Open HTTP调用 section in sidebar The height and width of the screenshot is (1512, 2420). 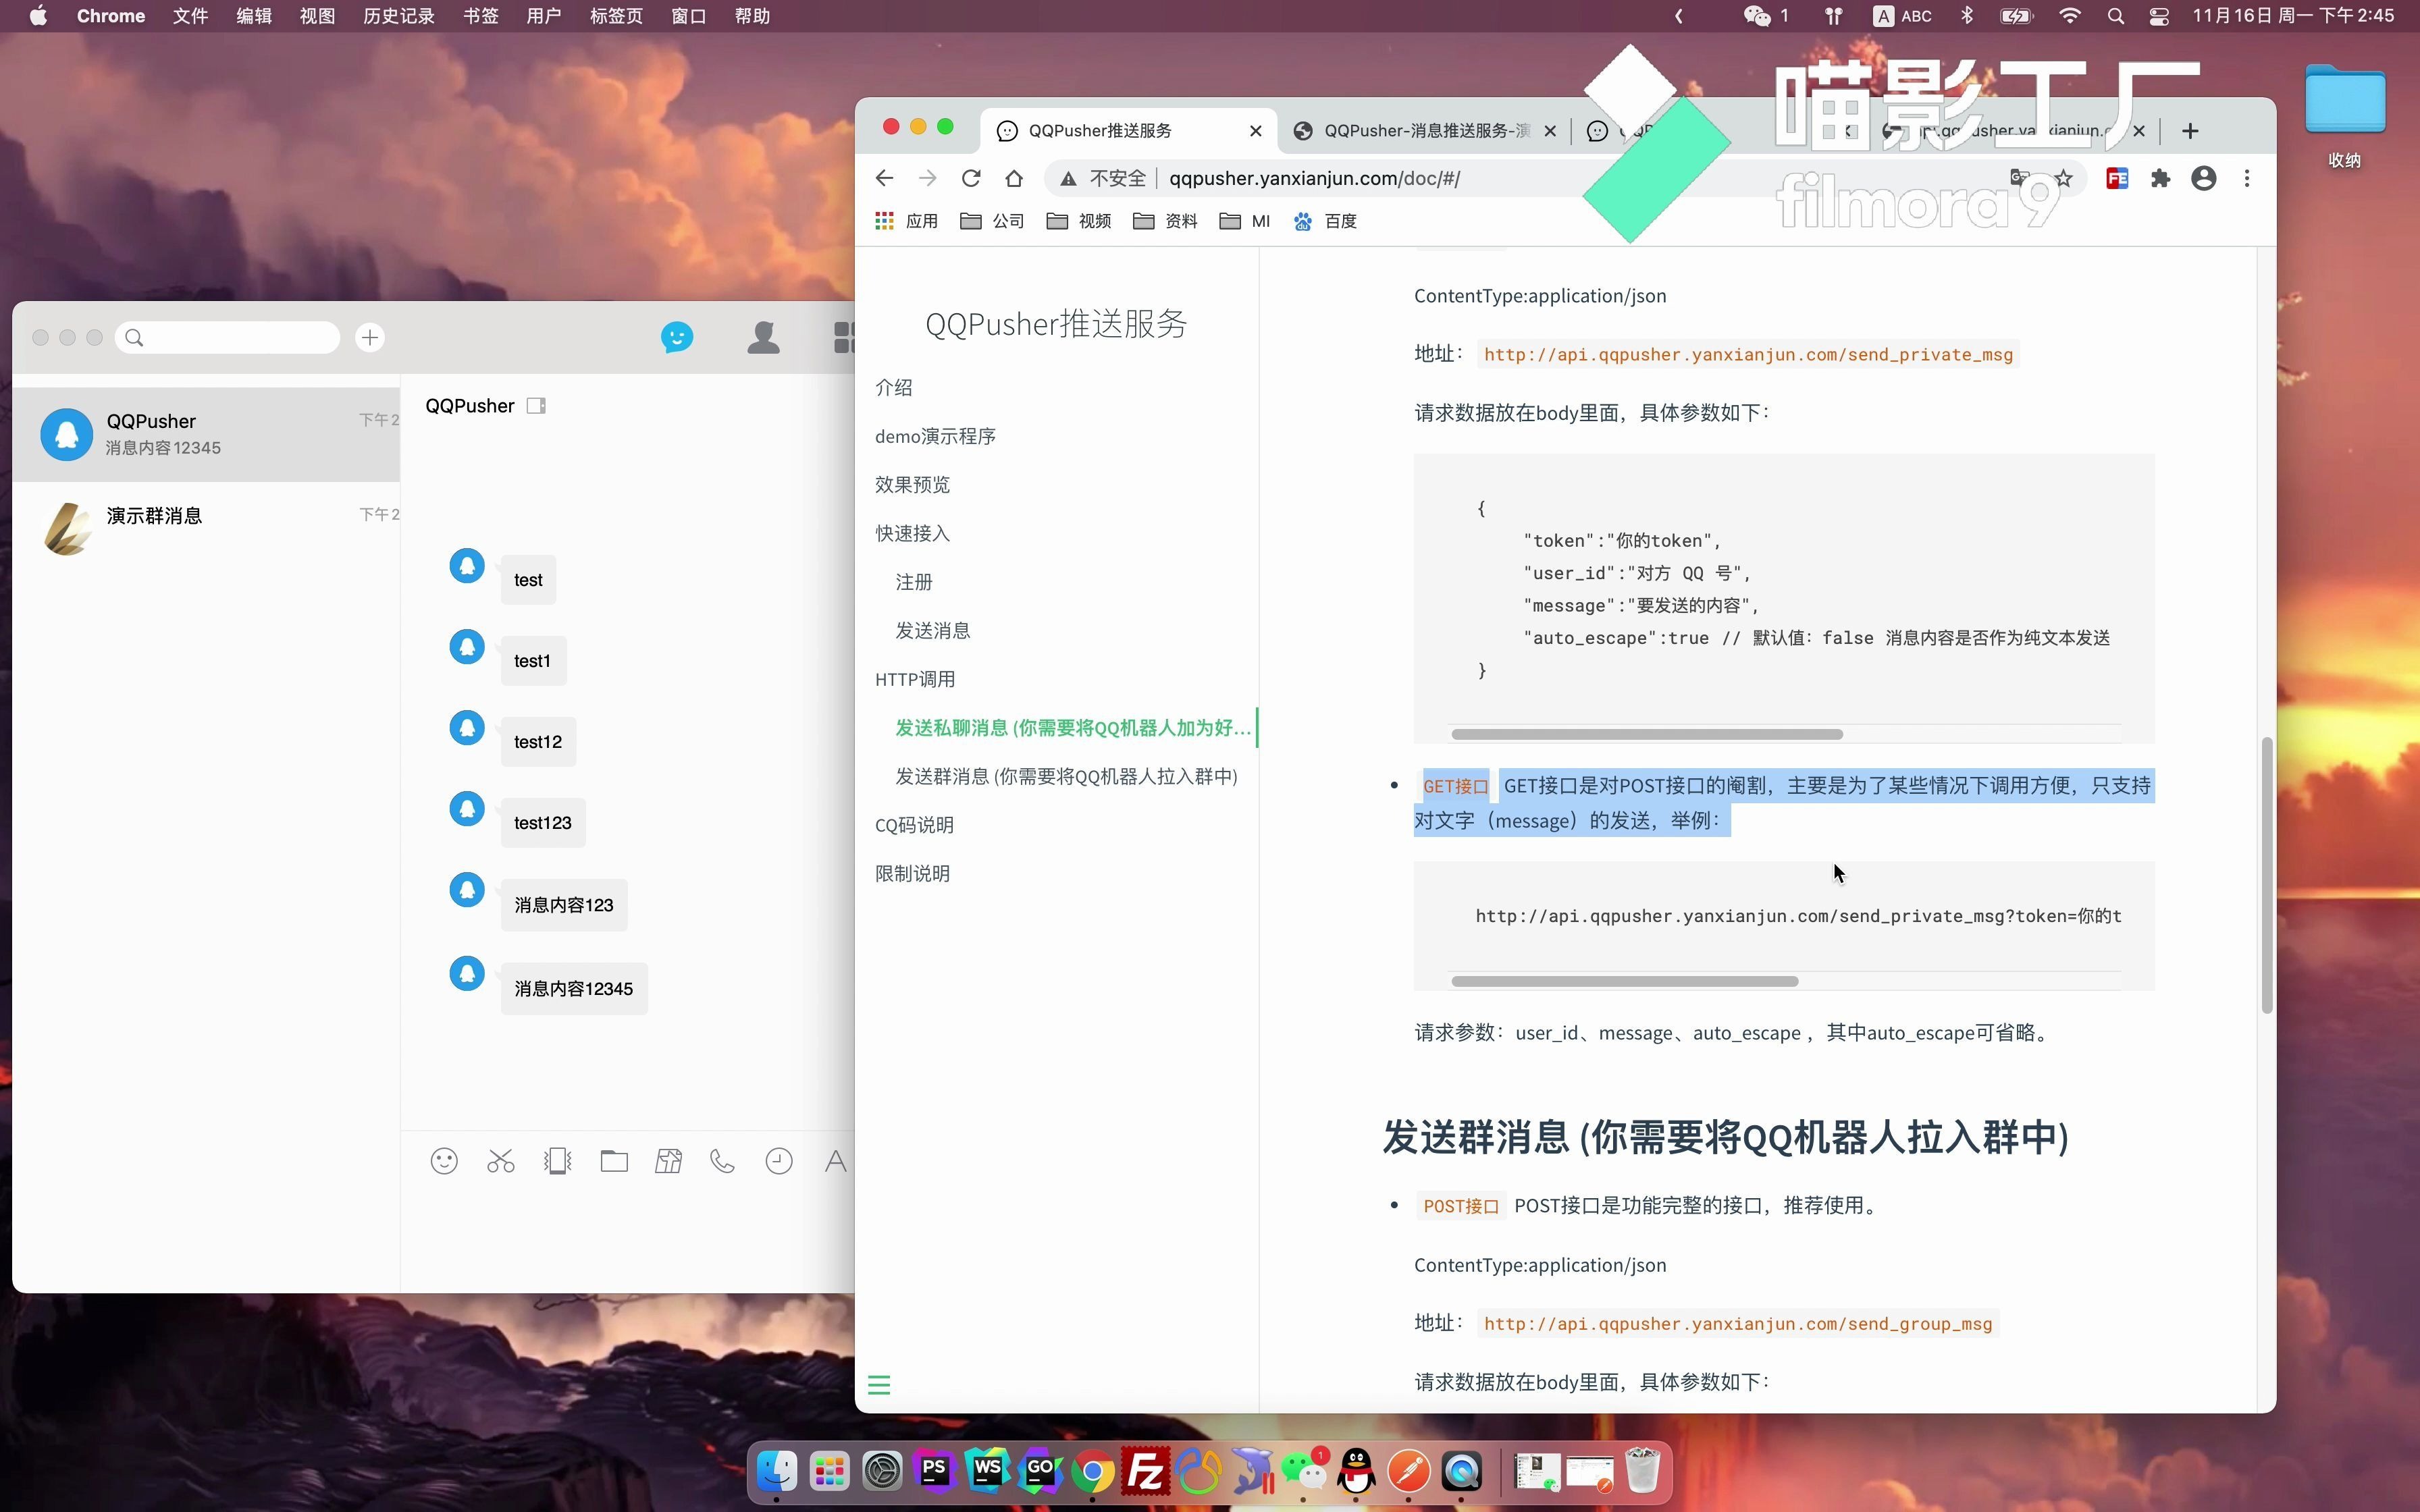915,679
